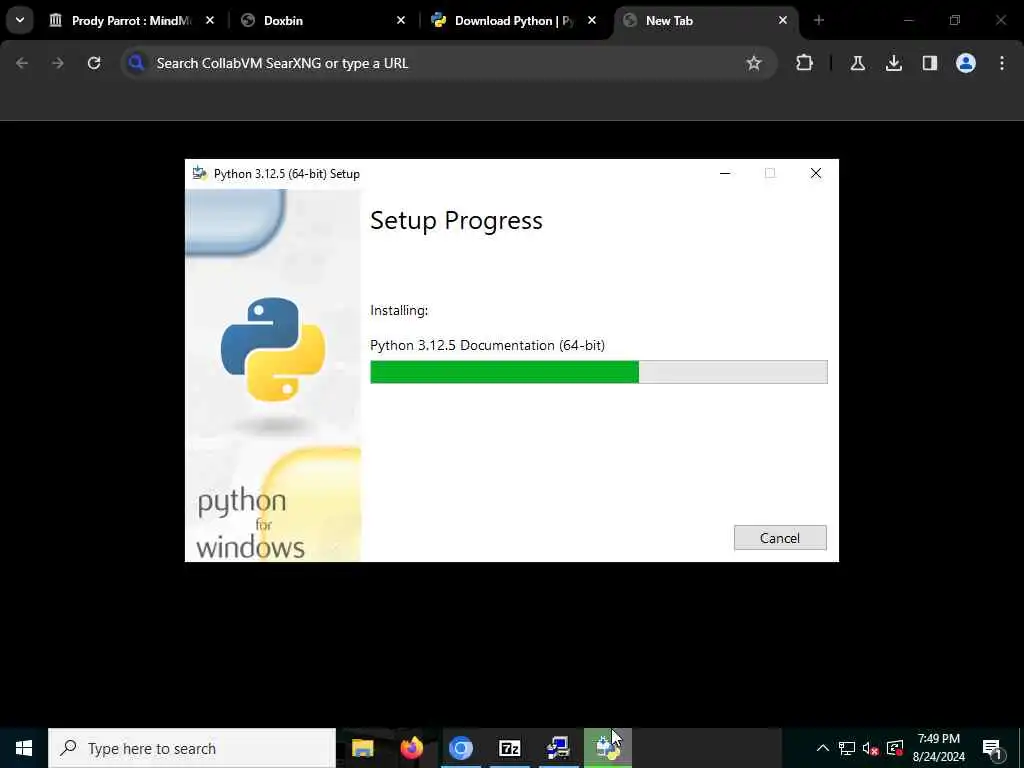Click the Python Setup title bar icon
The width and height of the screenshot is (1024, 768).
(x=200, y=173)
